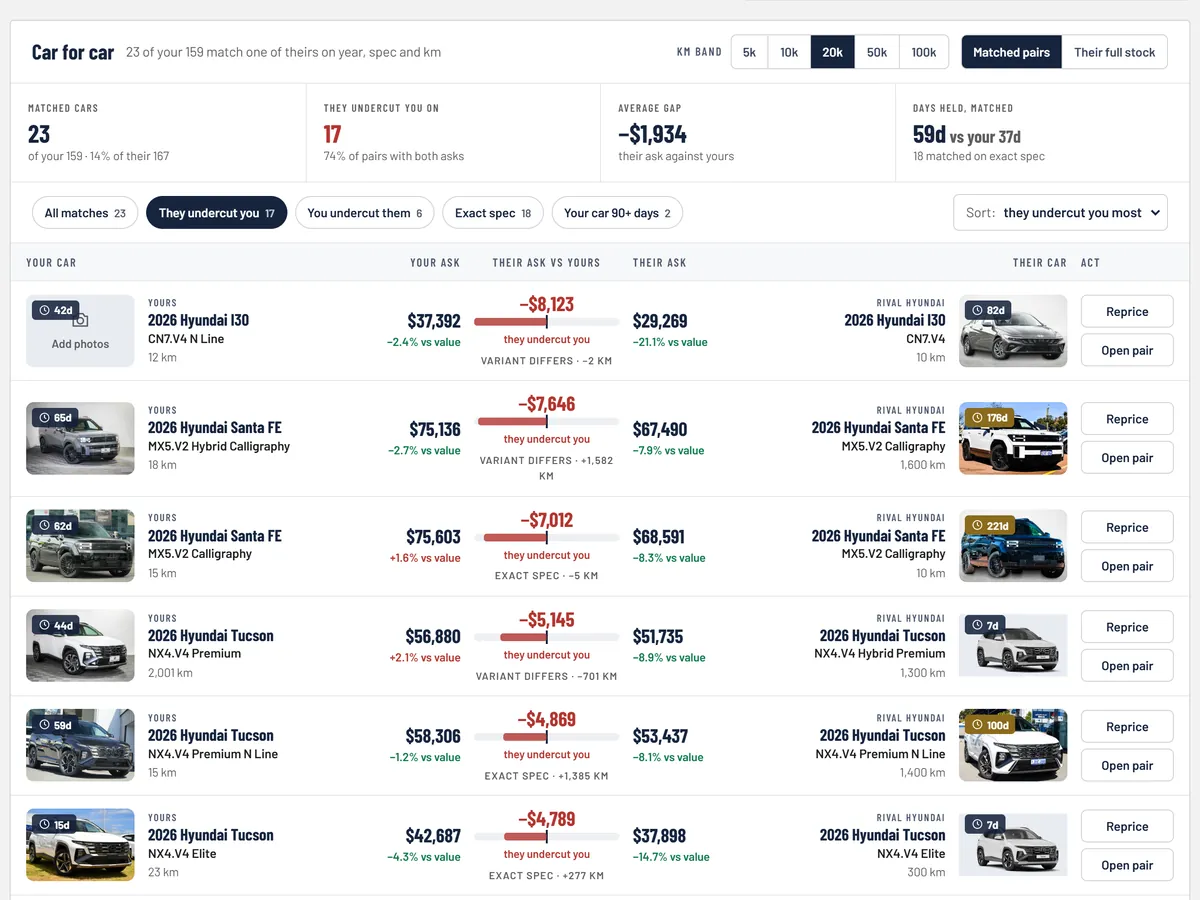Switch to Matched pairs view
Viewport: 1200px width, 900px height.
[1011, 52]
